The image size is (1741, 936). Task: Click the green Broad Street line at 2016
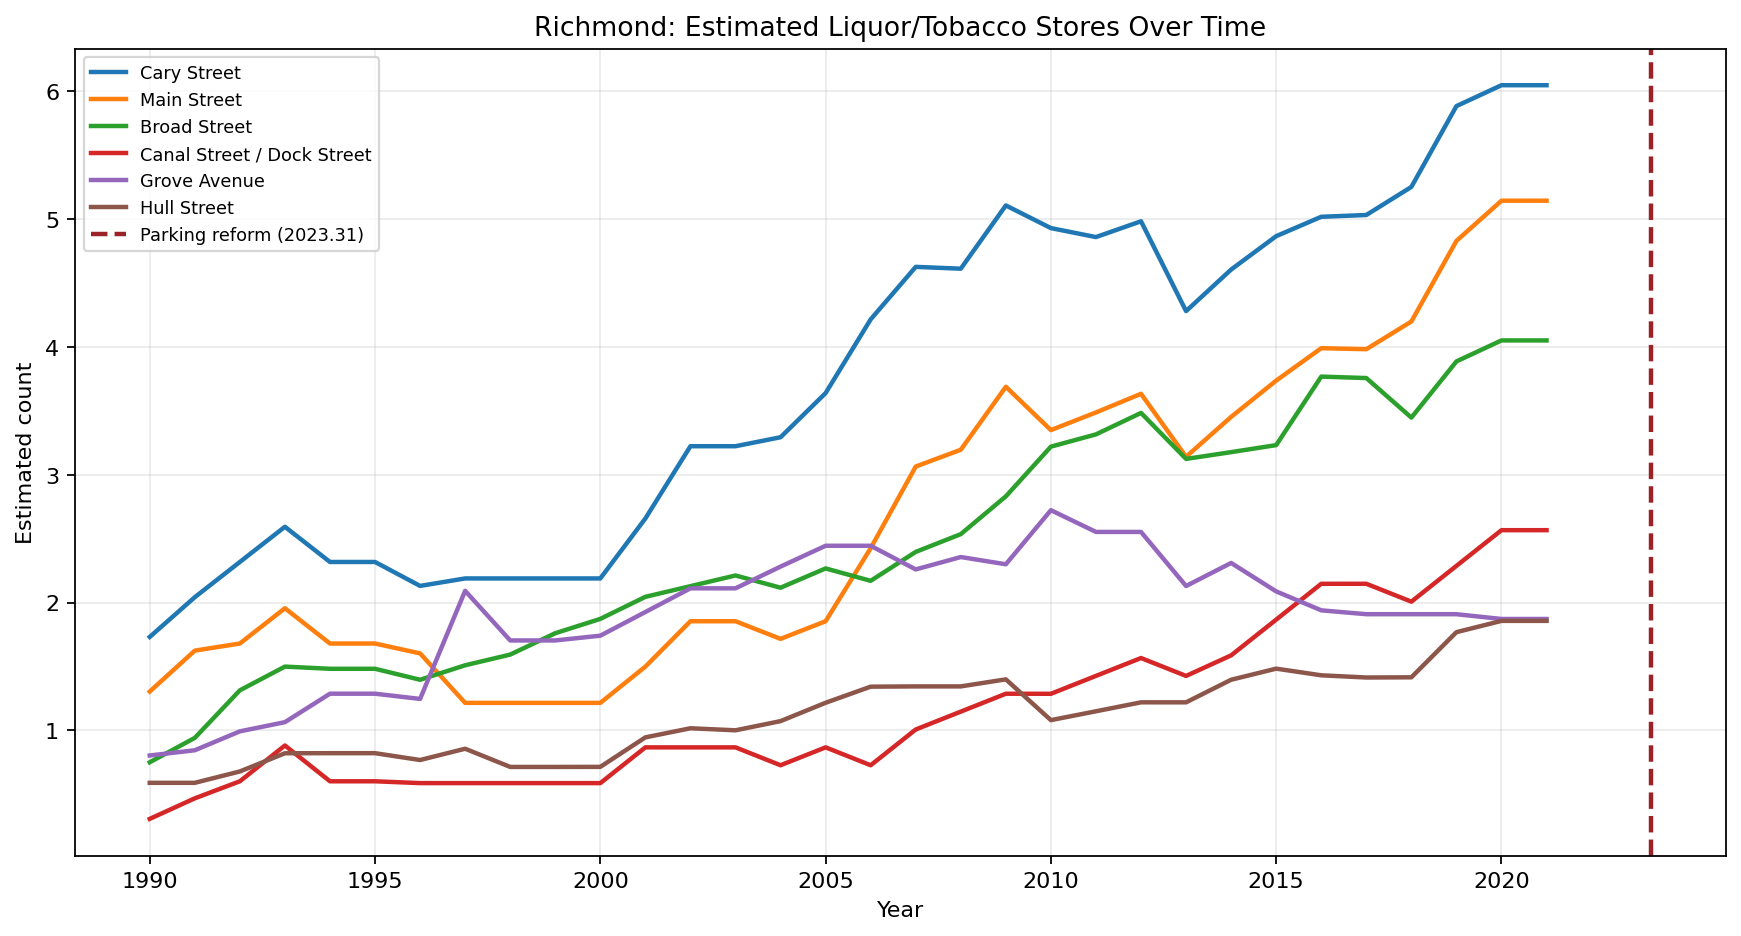[1320, 376]
